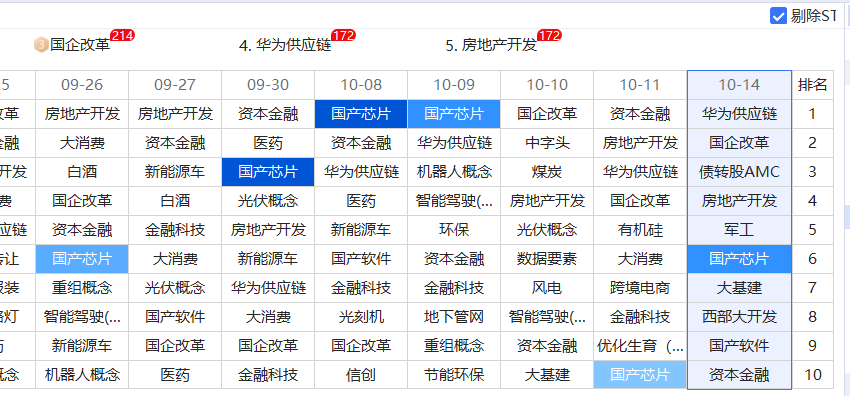The height and width of the screenshot is (396, 850).
Task: Click 有机硅 in the 10-11 column
Action: click(x=640, y=230)
